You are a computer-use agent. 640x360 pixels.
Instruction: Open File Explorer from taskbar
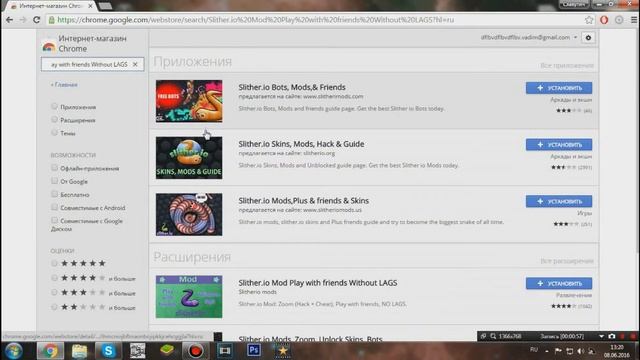[x=79, y=351]
